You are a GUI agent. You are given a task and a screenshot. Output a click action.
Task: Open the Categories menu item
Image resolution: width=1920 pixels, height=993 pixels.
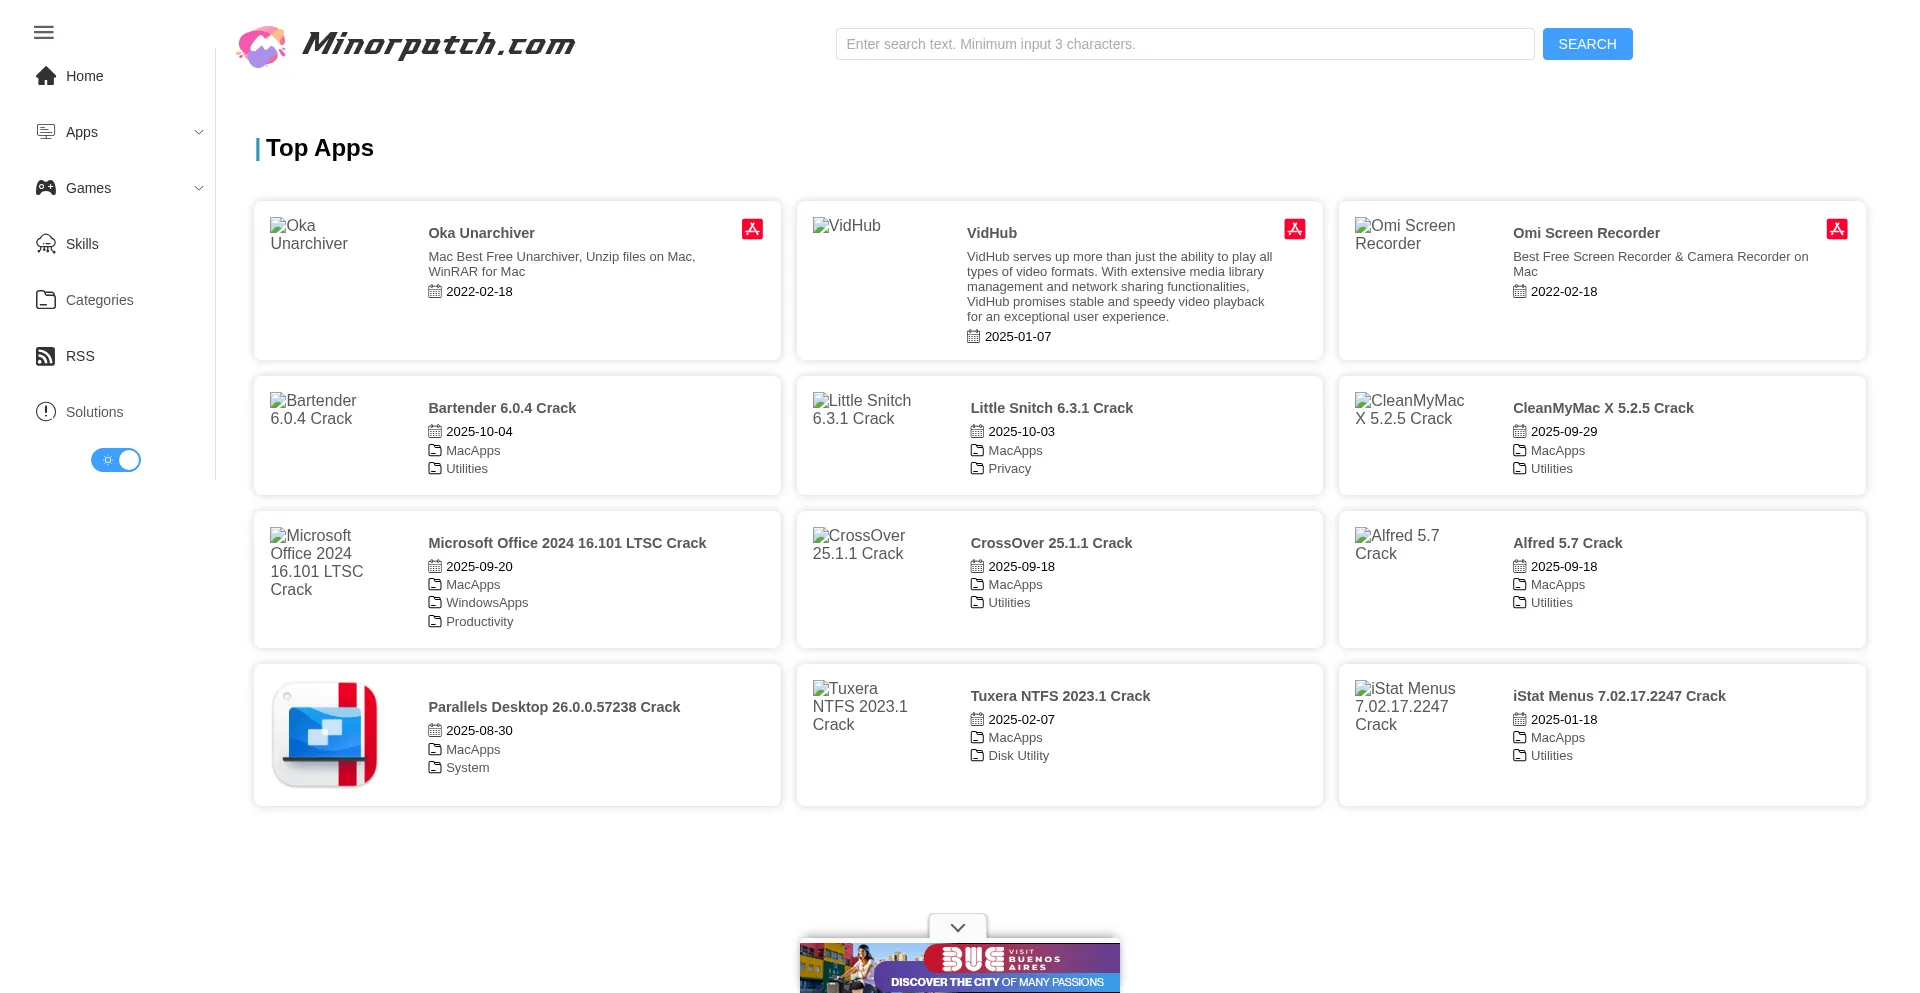(99, 300)
